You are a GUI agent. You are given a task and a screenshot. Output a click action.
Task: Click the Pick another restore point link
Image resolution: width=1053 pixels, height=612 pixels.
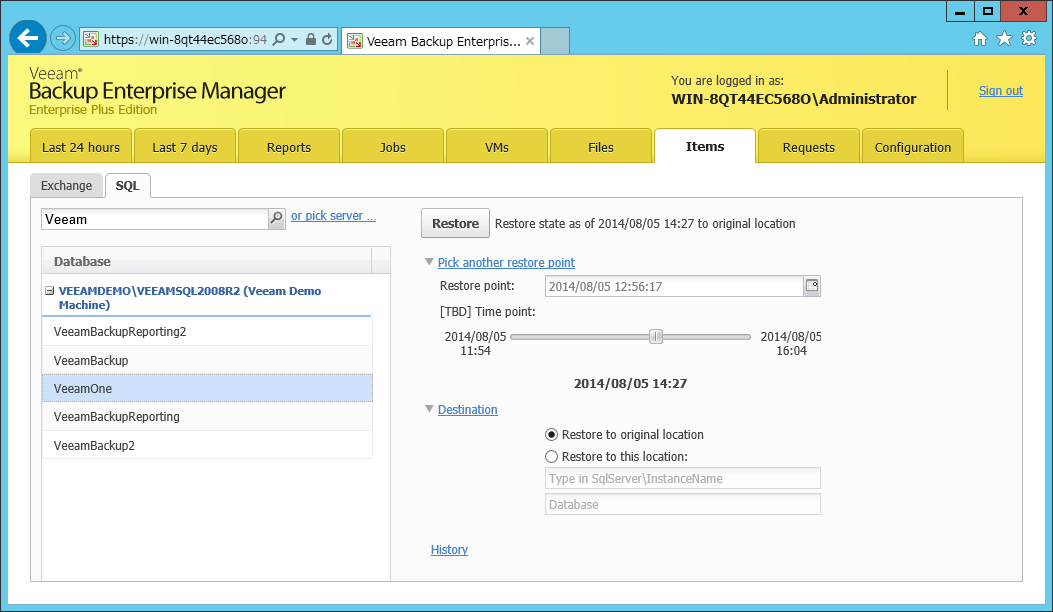click(x=506, y=262)
